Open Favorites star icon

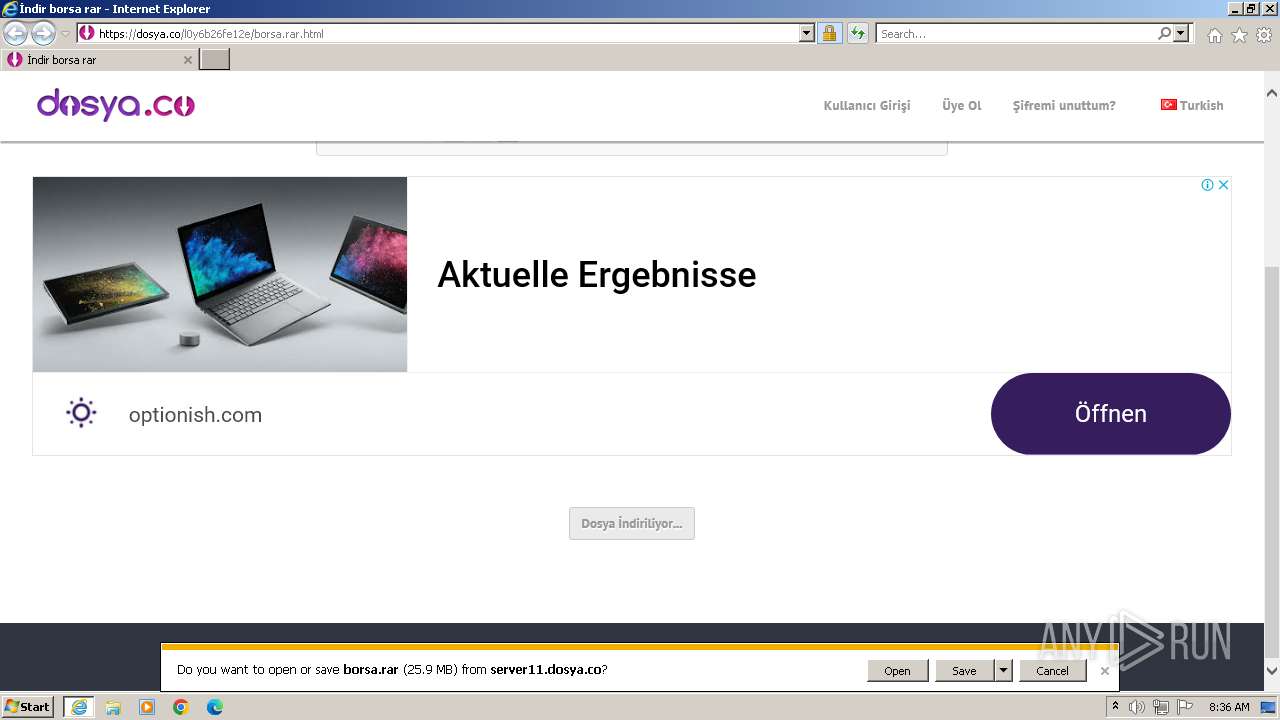pos(1239,35)
